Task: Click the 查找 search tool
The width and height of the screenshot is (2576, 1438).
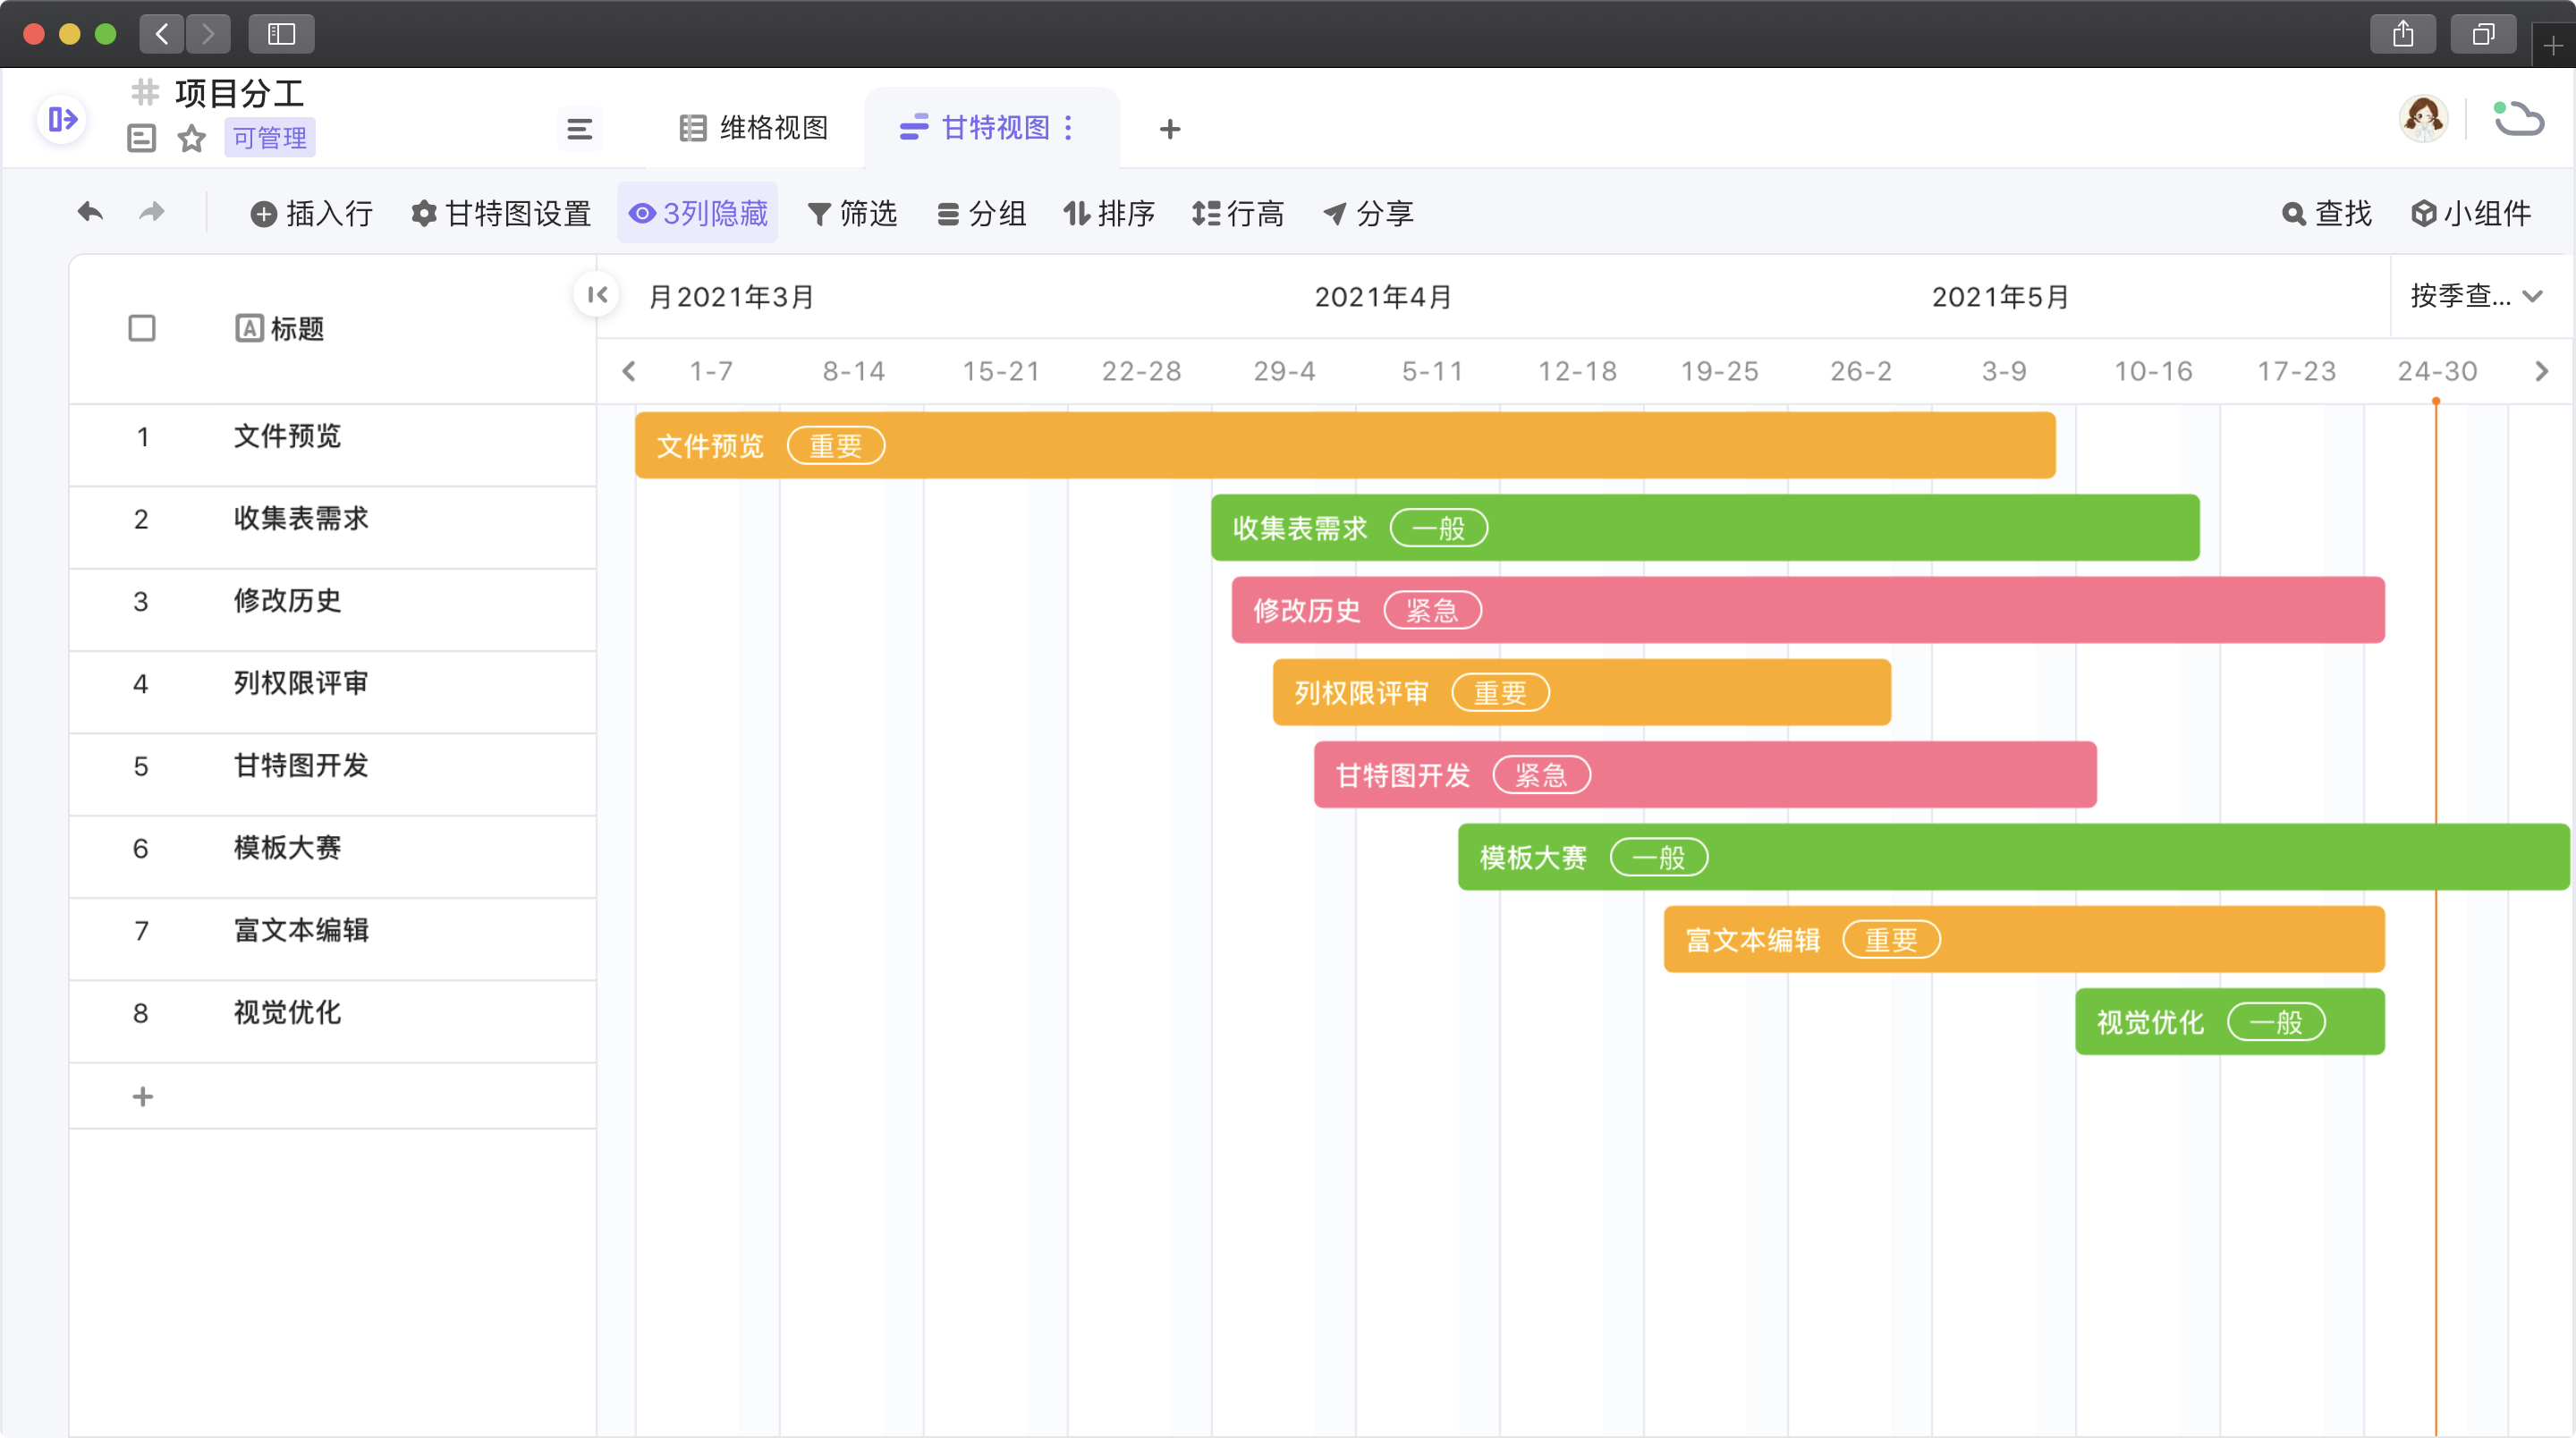Action: point(2327,213)
